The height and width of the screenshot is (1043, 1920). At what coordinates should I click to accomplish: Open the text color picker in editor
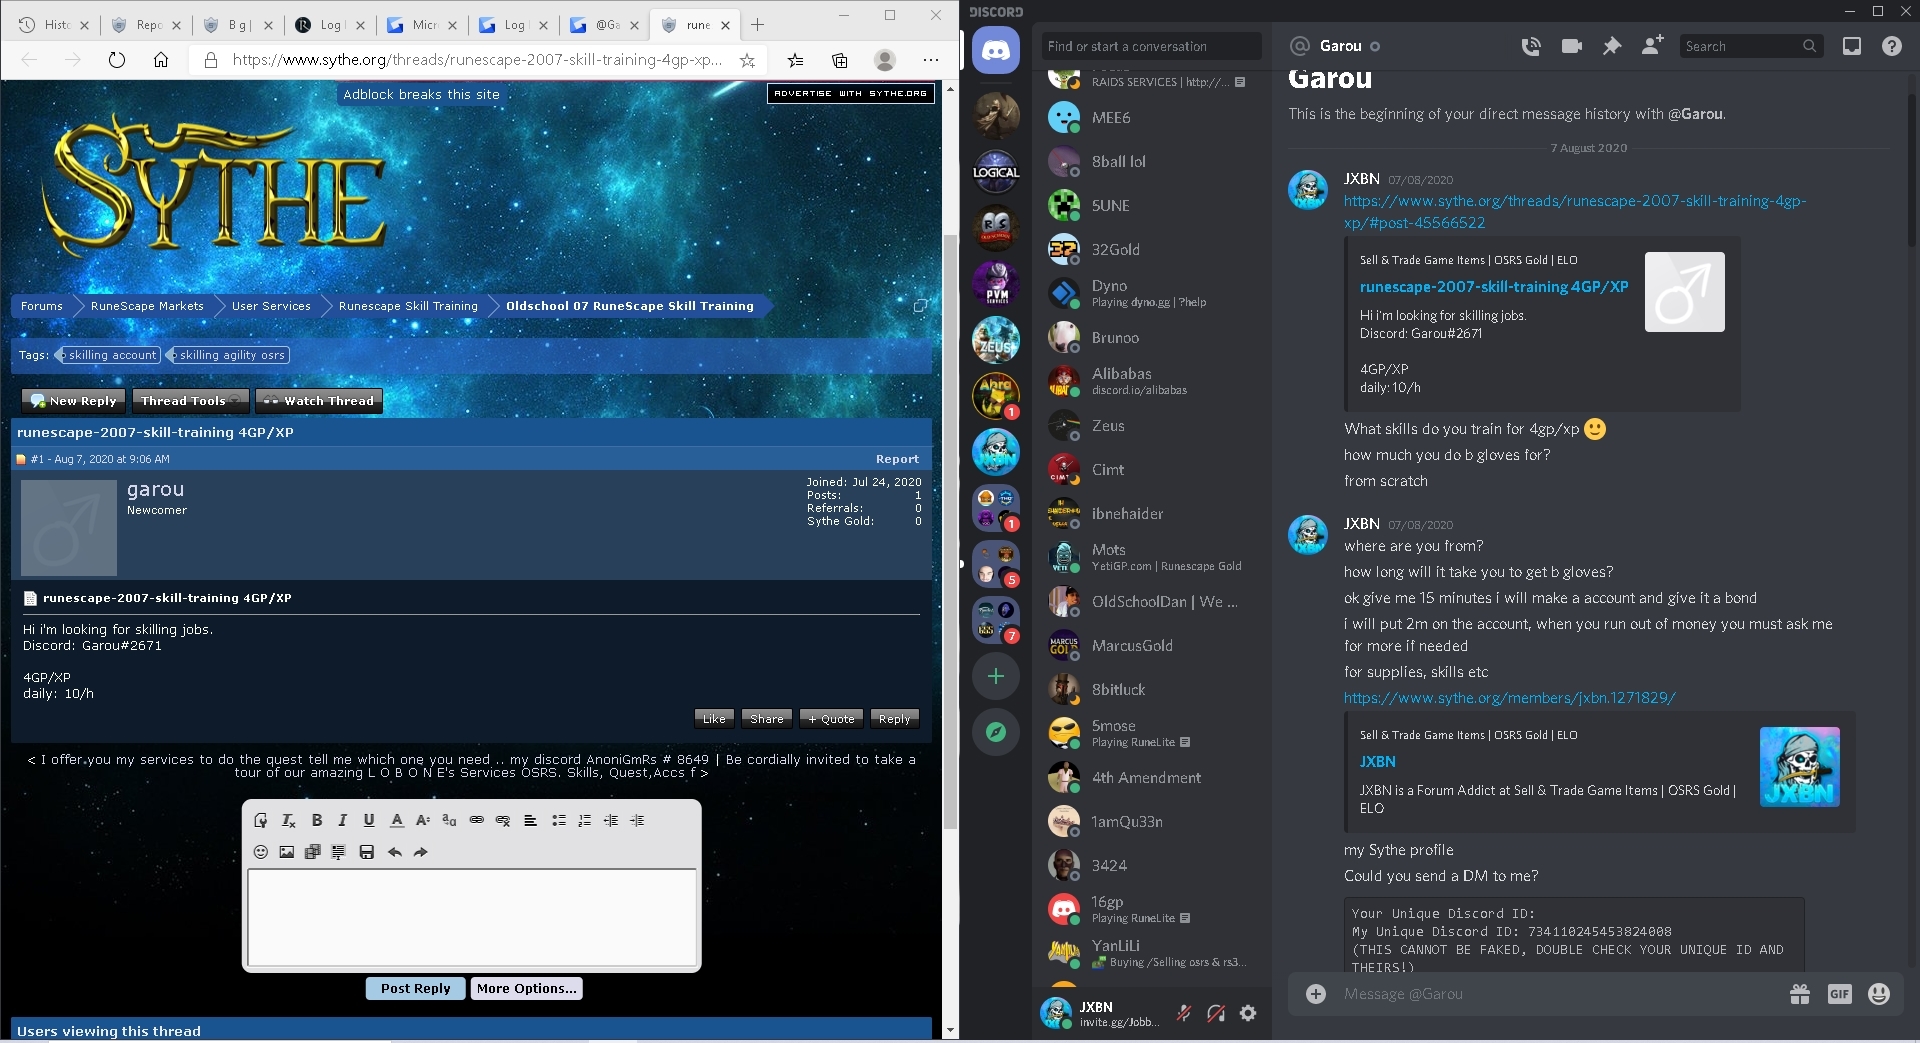[397, 820]
